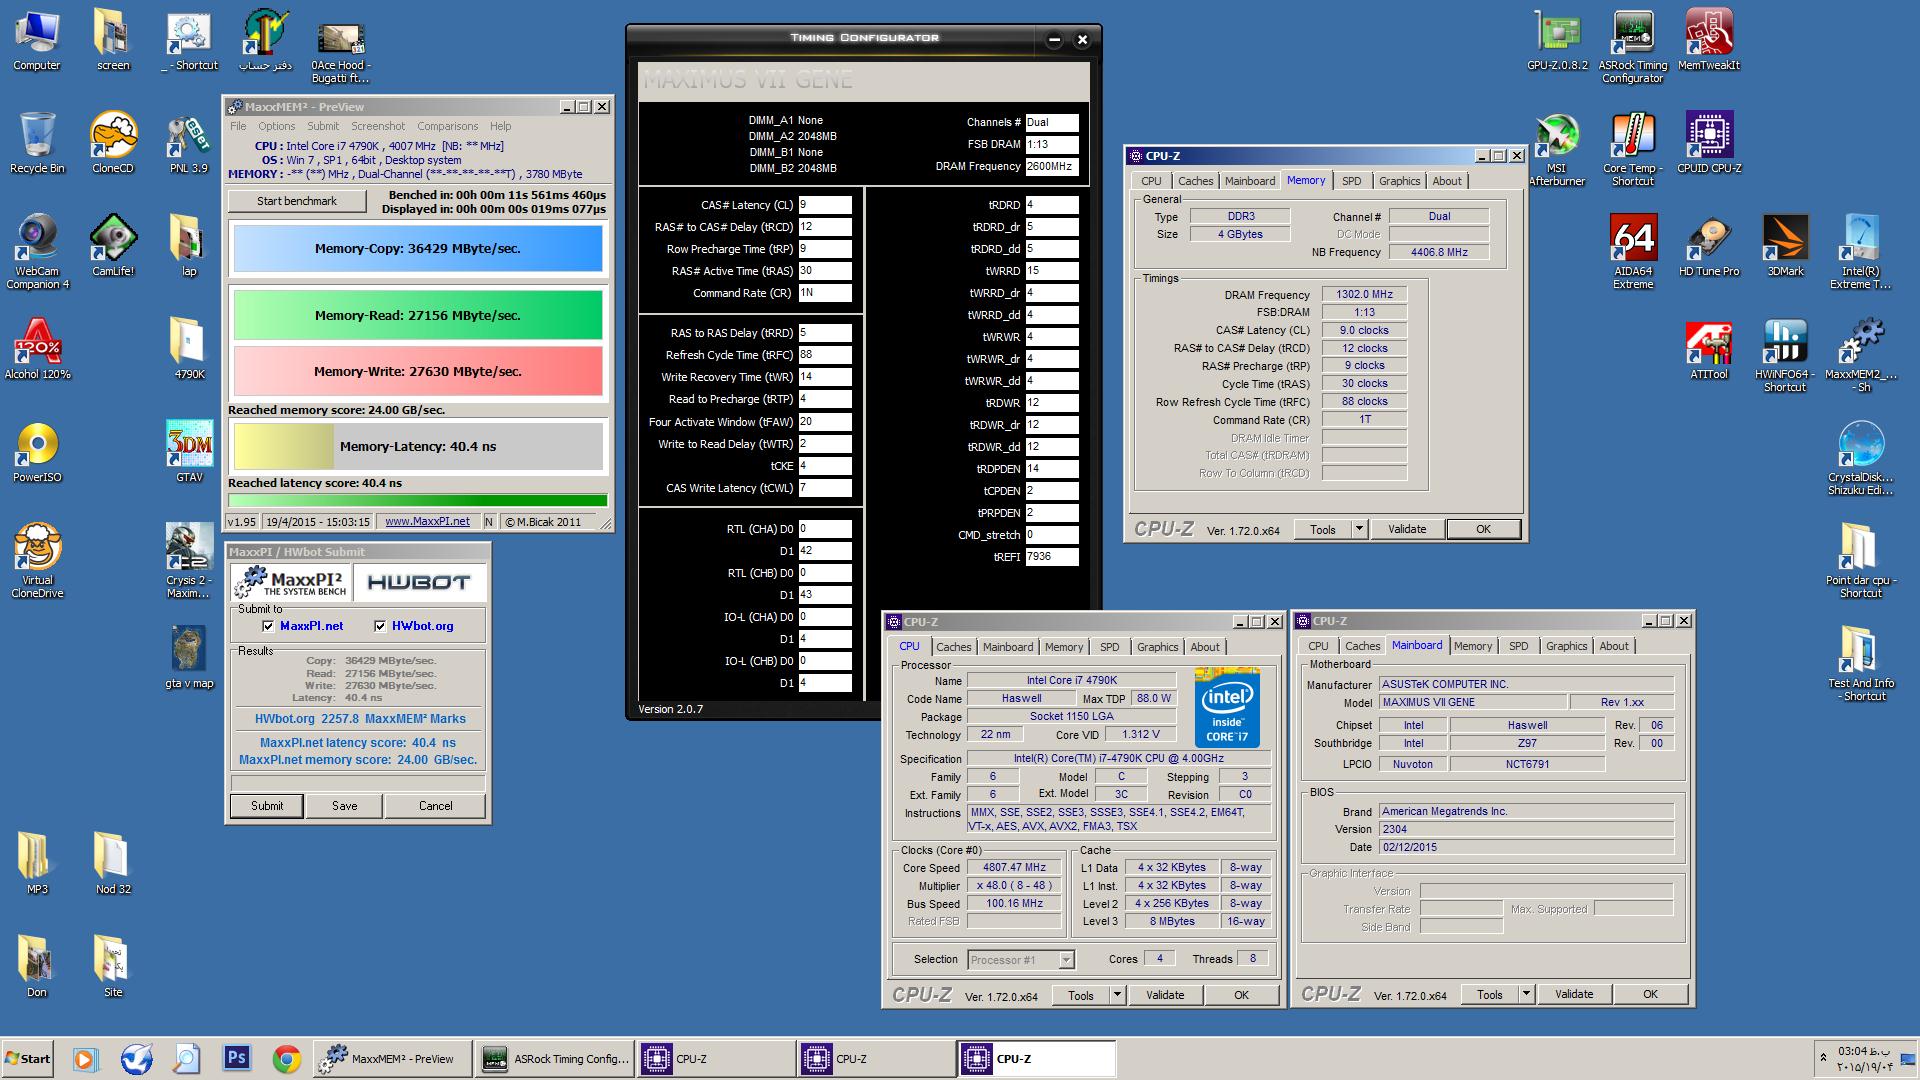Switch to About tab in CPU-Z Memory window
The image size is (1920, 1080).
pos(1446,181)
